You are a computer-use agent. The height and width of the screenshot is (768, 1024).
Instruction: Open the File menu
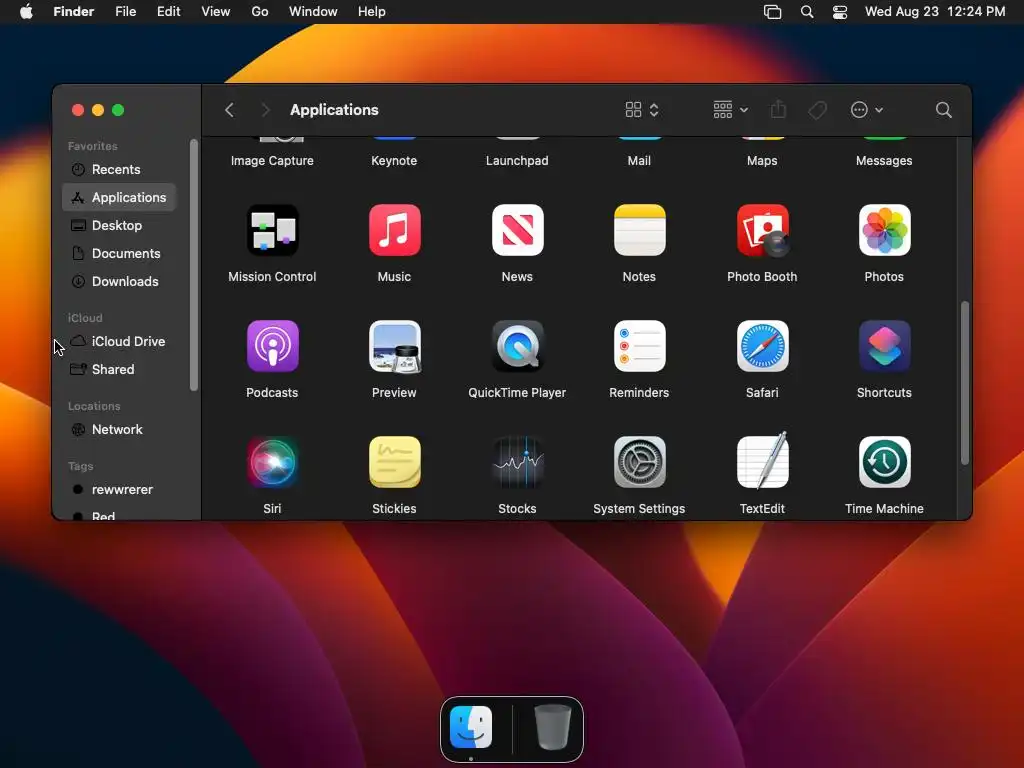pos(125,12)
